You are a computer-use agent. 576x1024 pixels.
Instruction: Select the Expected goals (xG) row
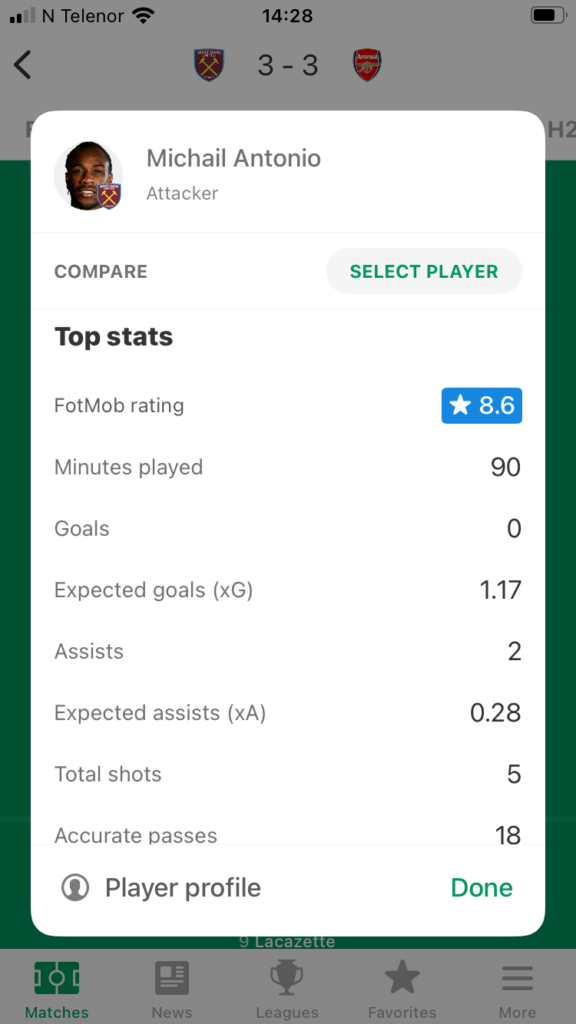pyautogui.click(x=288, y=590)
